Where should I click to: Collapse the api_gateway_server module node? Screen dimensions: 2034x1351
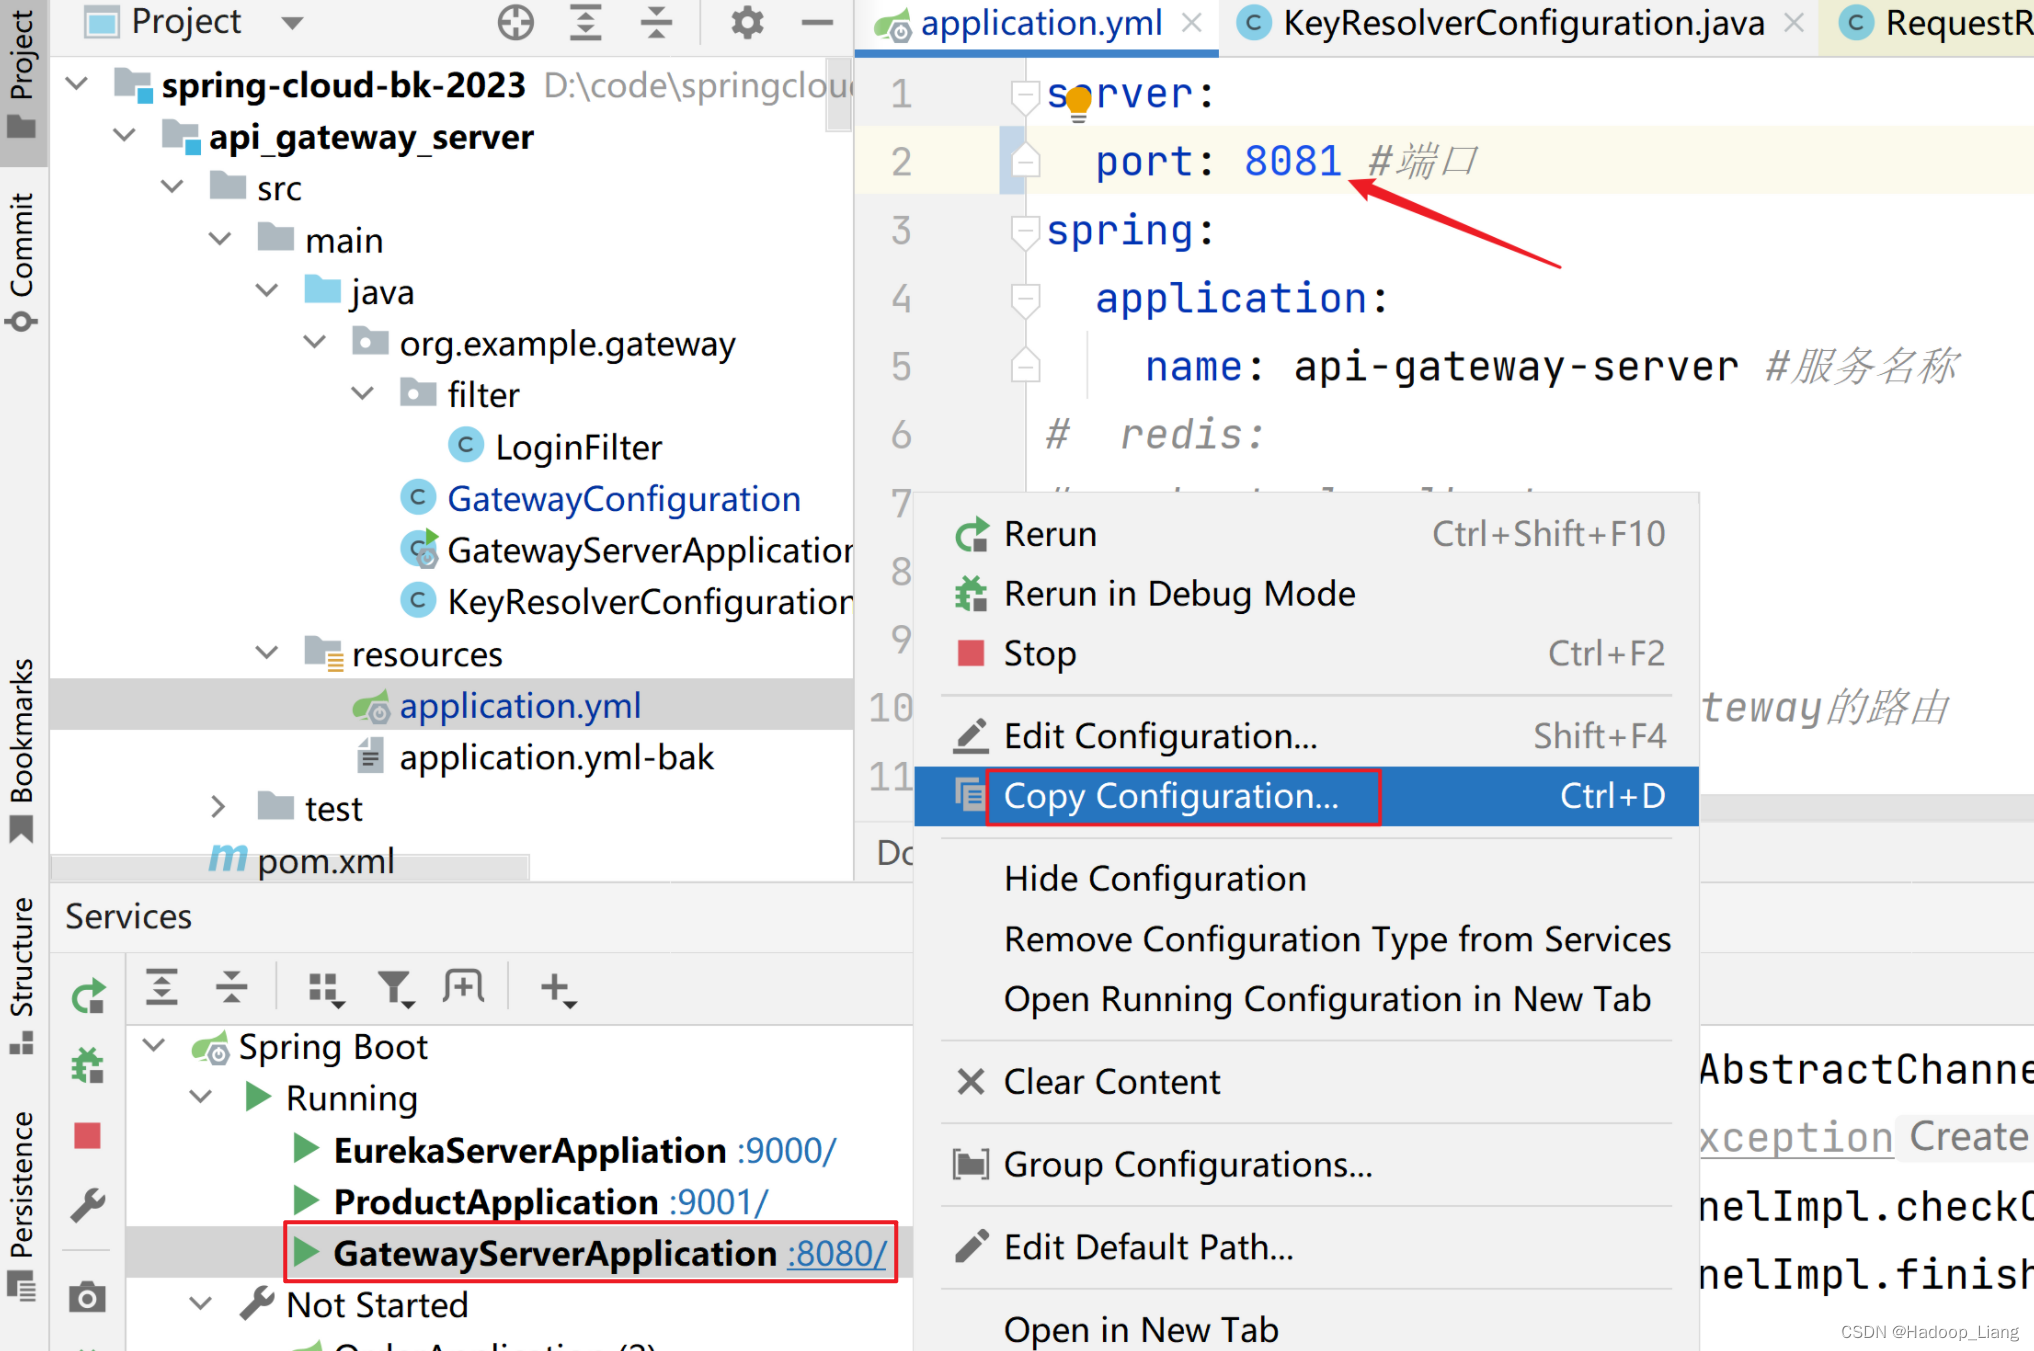click(x=125, y=136)
